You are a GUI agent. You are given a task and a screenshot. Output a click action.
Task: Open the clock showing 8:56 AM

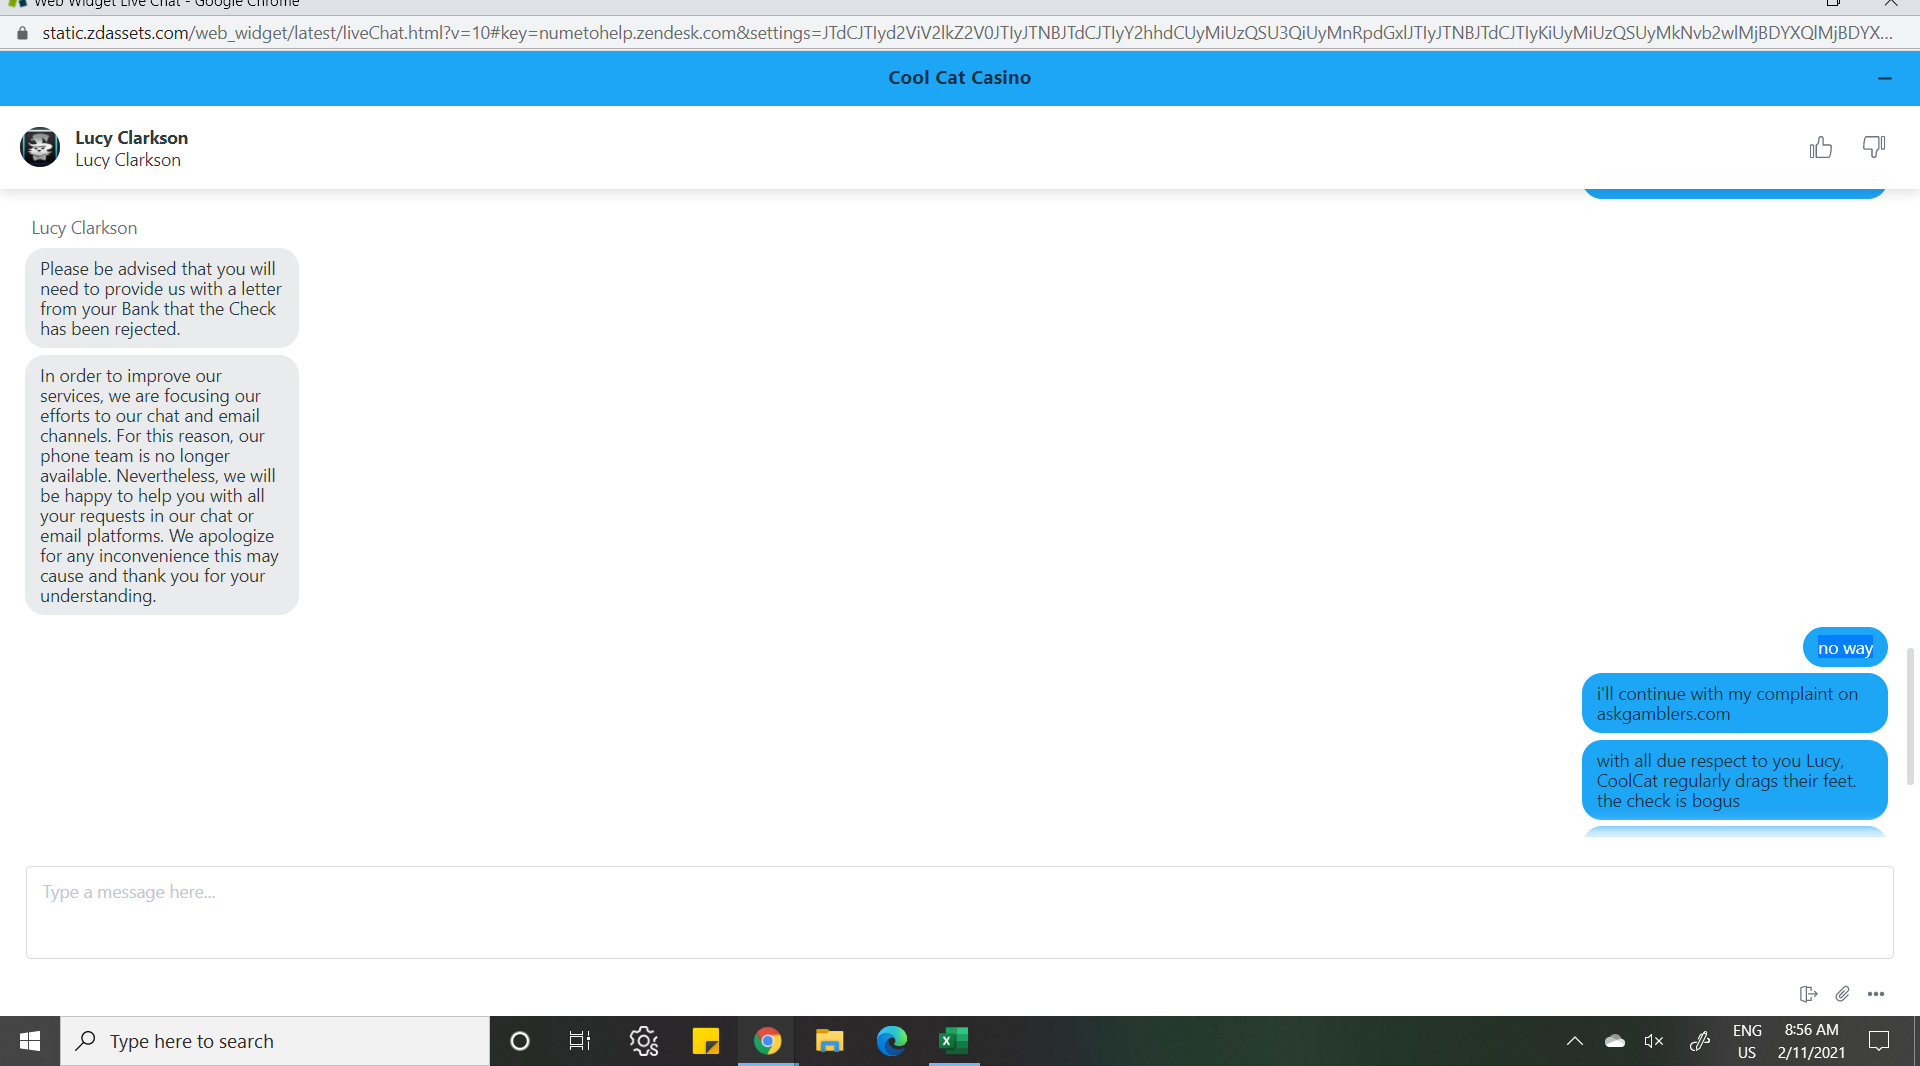tap(1811, 1041)
